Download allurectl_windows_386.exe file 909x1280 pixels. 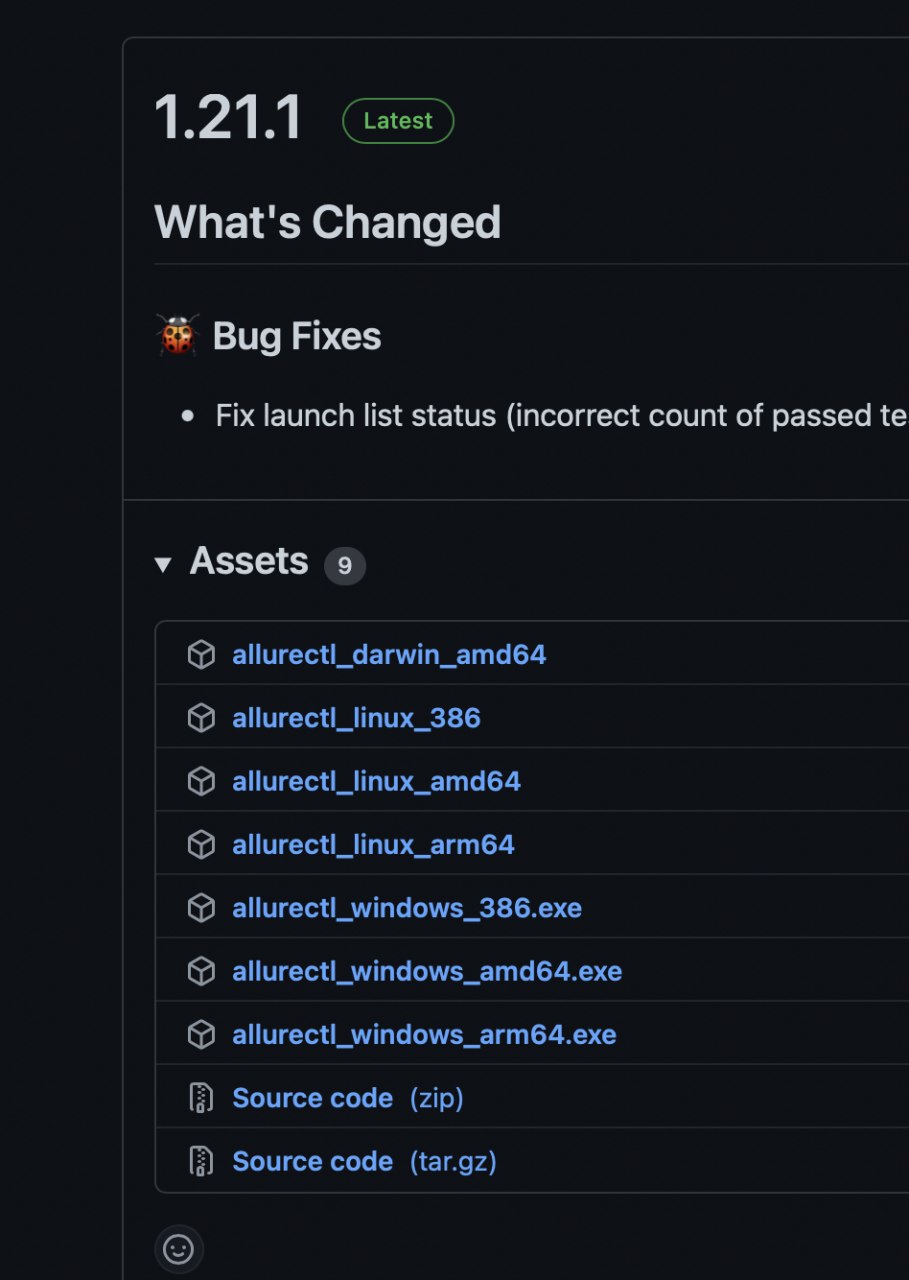click(407, 908)
